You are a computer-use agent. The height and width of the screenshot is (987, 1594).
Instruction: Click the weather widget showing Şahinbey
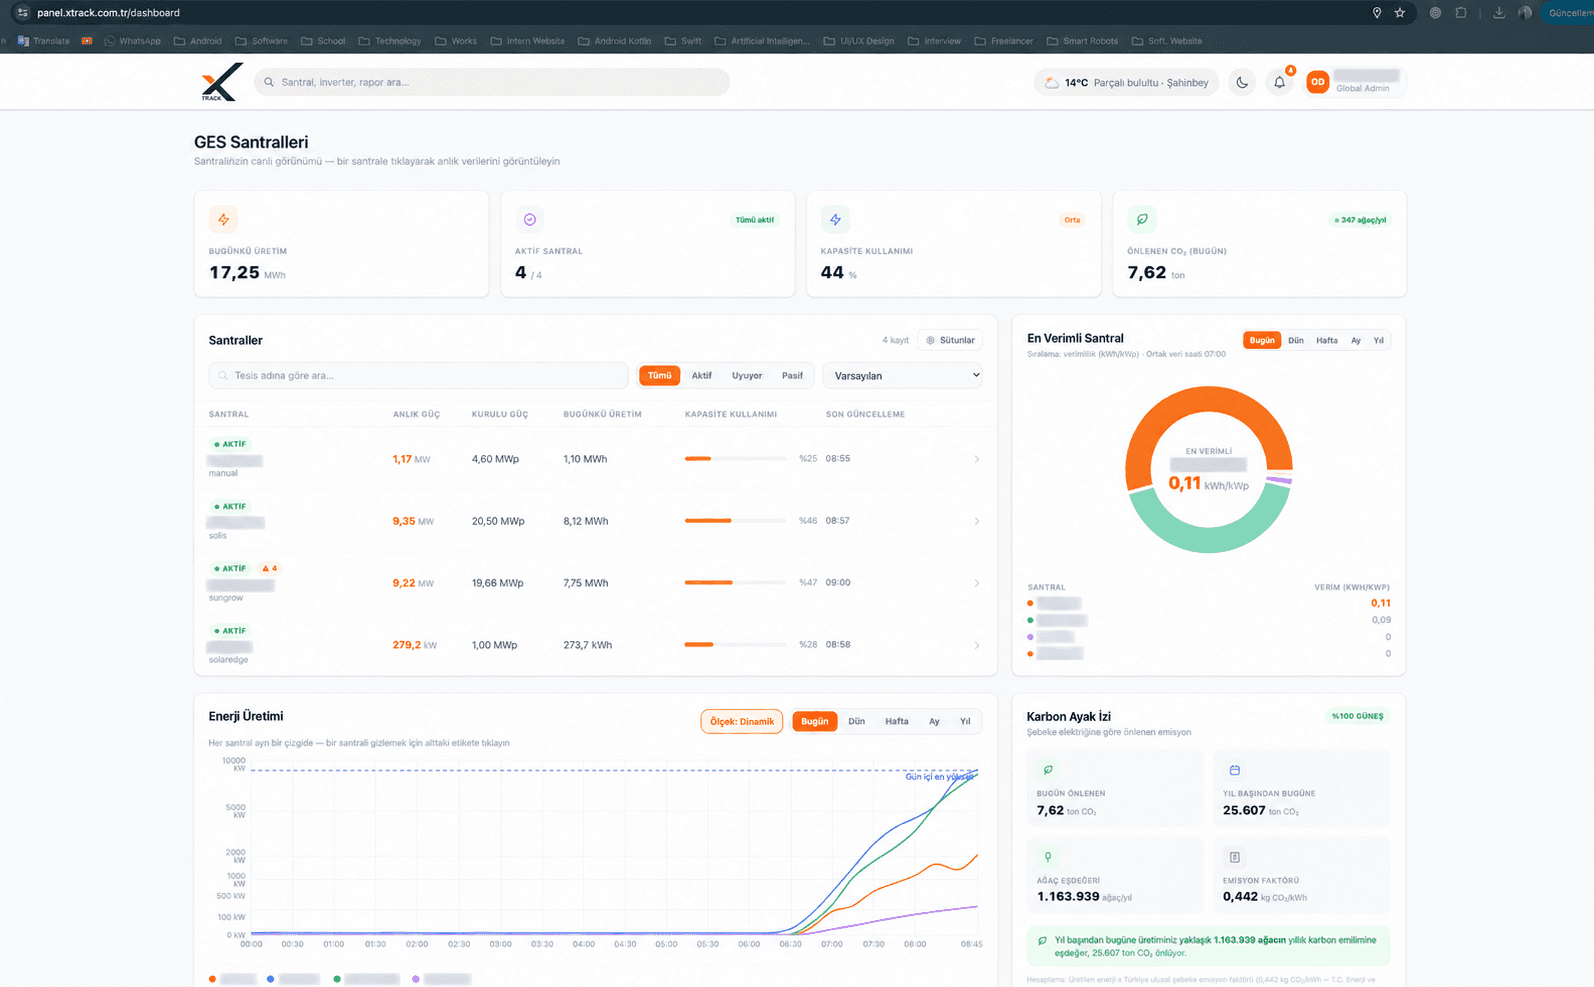(1126, 83)
